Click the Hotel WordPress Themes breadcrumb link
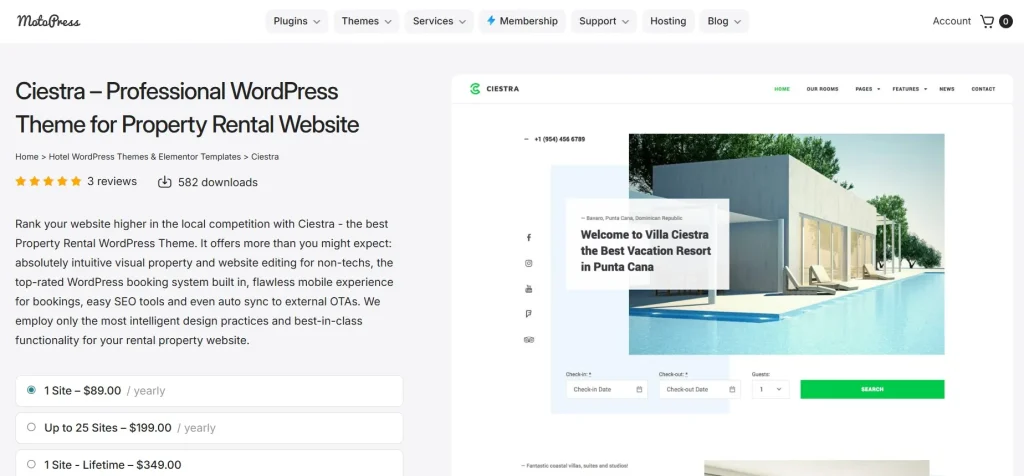The height and width of the screenshot is (476, 1024). pos(144,157)
